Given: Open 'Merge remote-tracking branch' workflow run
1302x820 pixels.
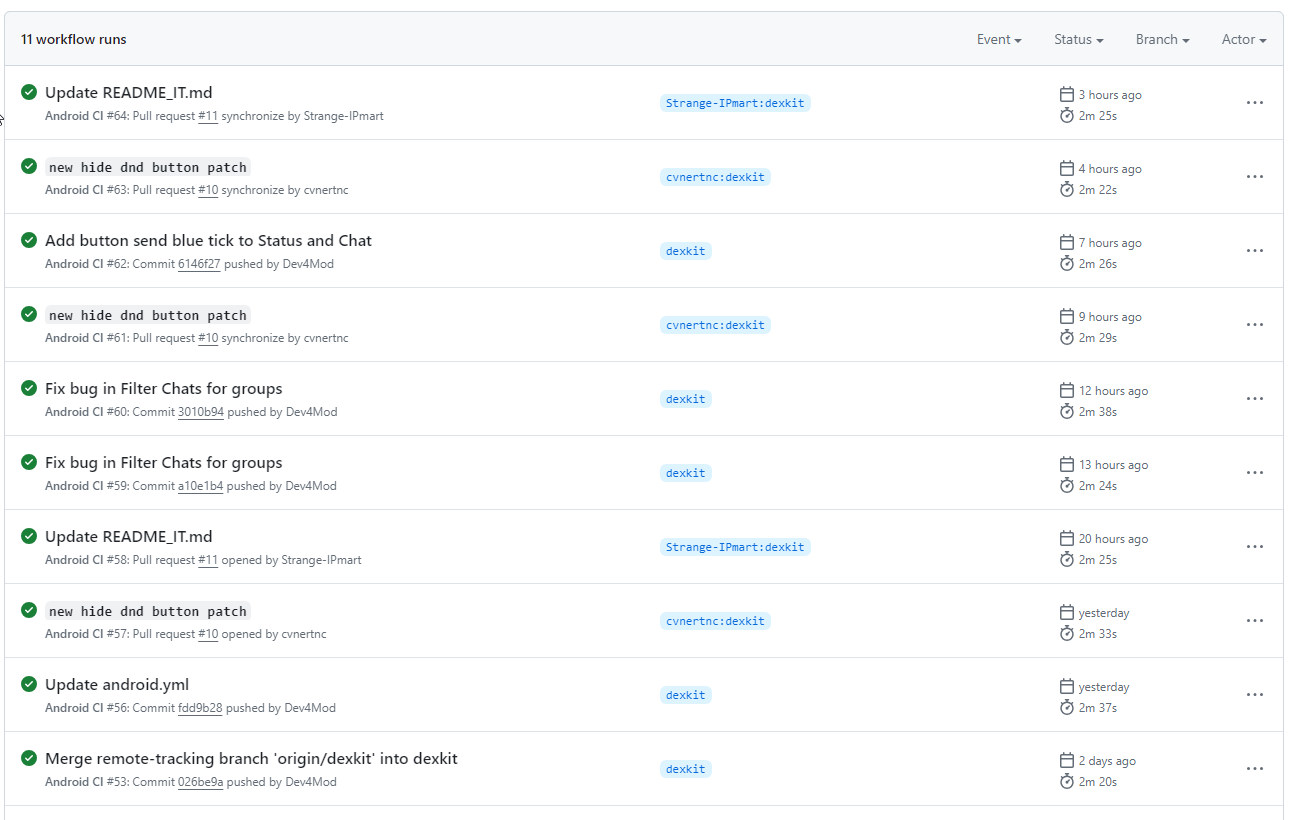Looking at the screenshot, I should pos(251,759).
